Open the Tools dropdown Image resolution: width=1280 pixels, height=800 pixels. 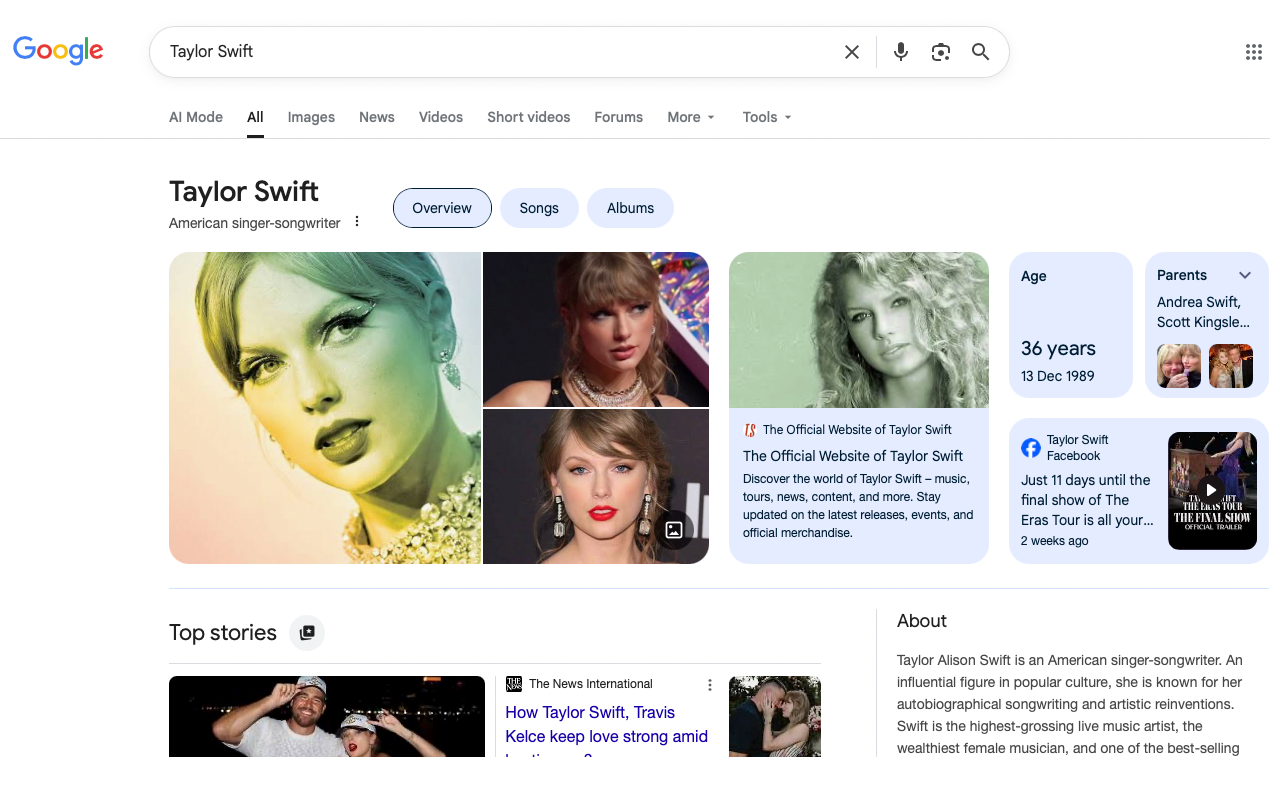pos(767,117)
